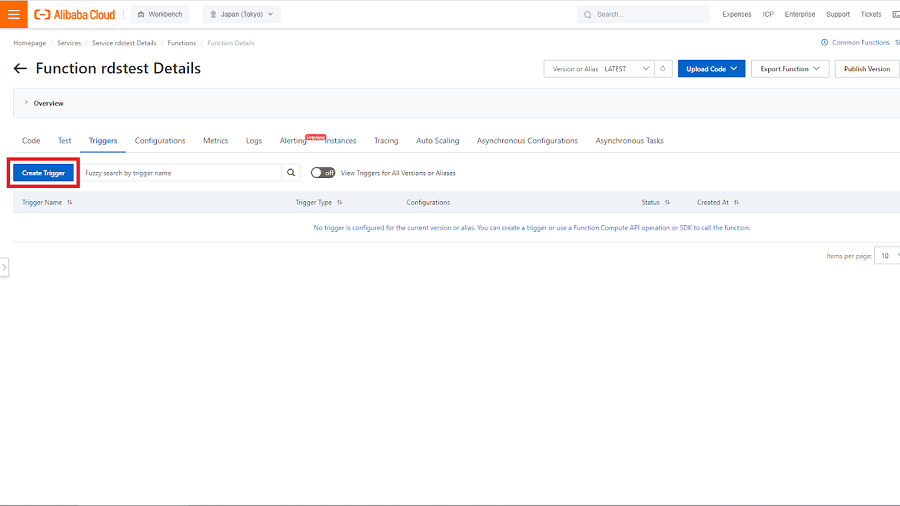Click the magnifier icon in trigger search
The image size is (900, 506).
point(291,173)
